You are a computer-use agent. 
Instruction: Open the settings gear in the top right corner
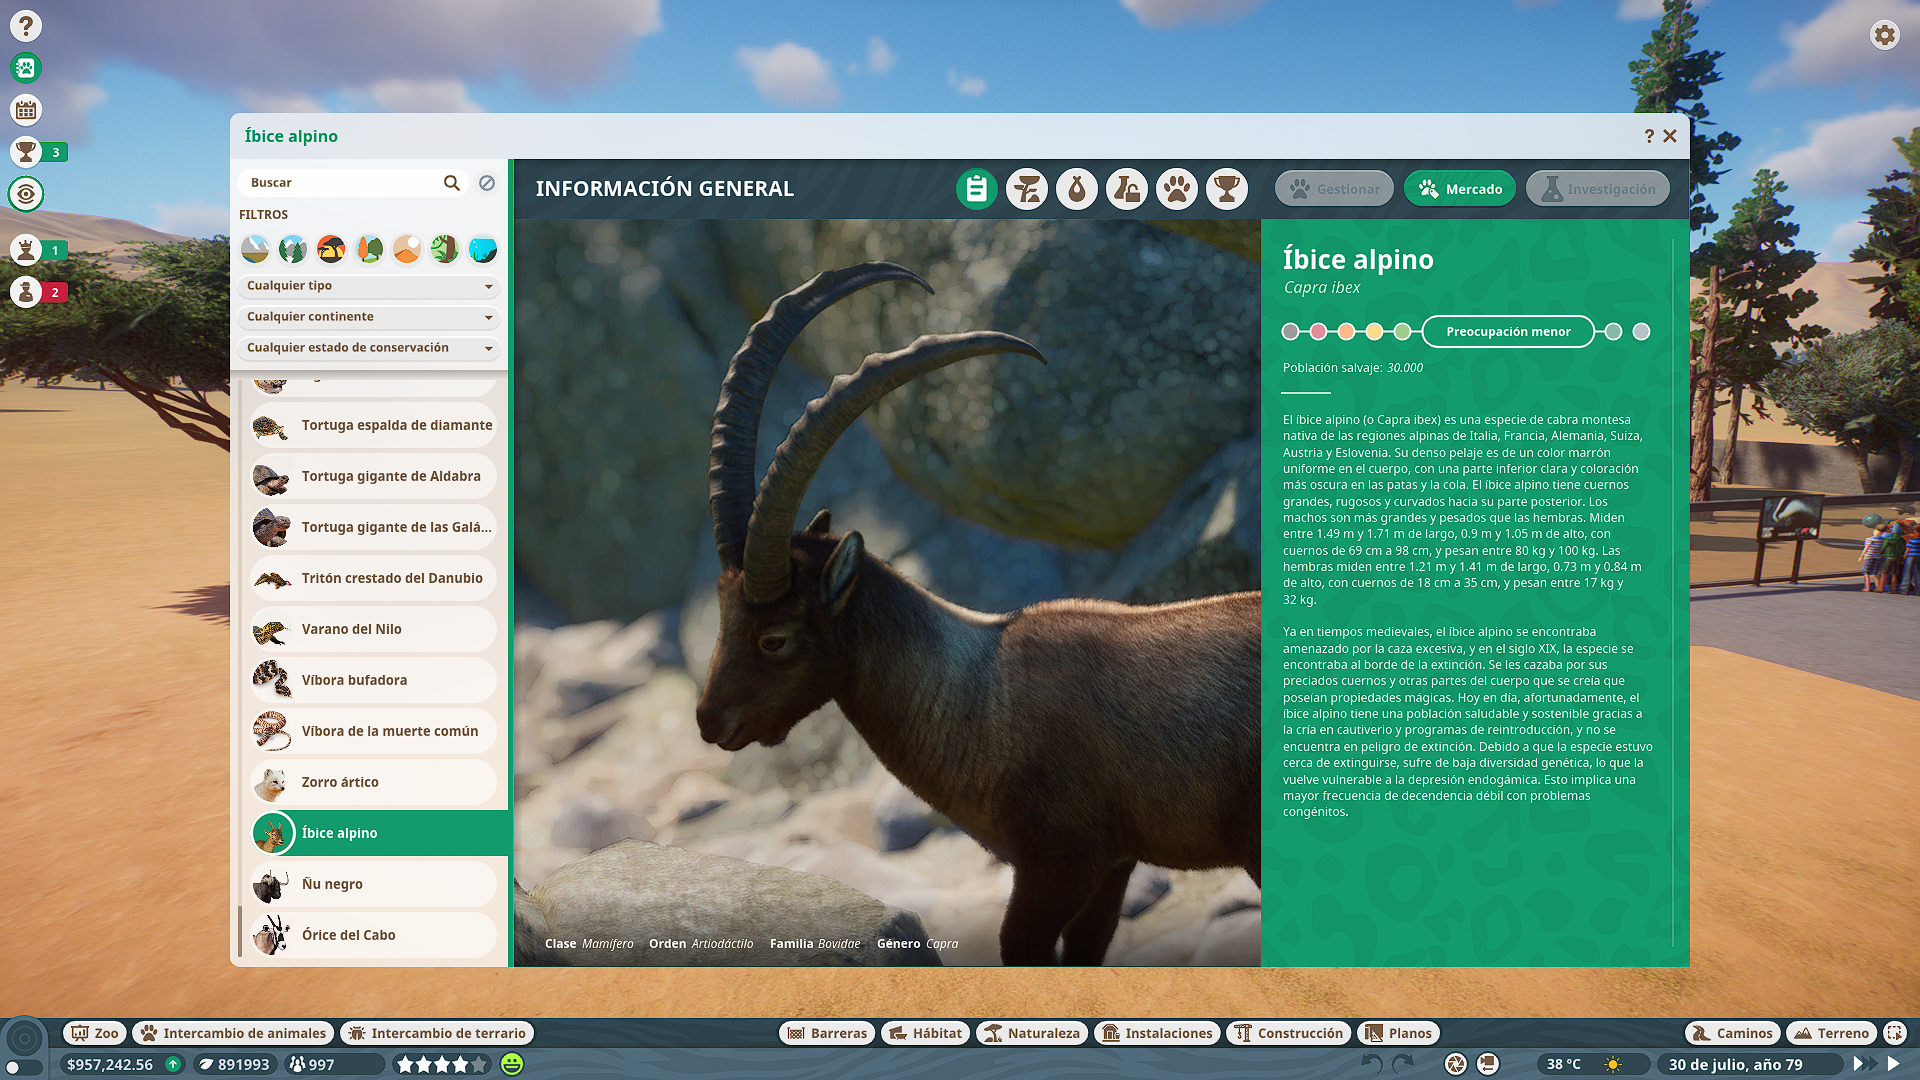coord(1885,36)
